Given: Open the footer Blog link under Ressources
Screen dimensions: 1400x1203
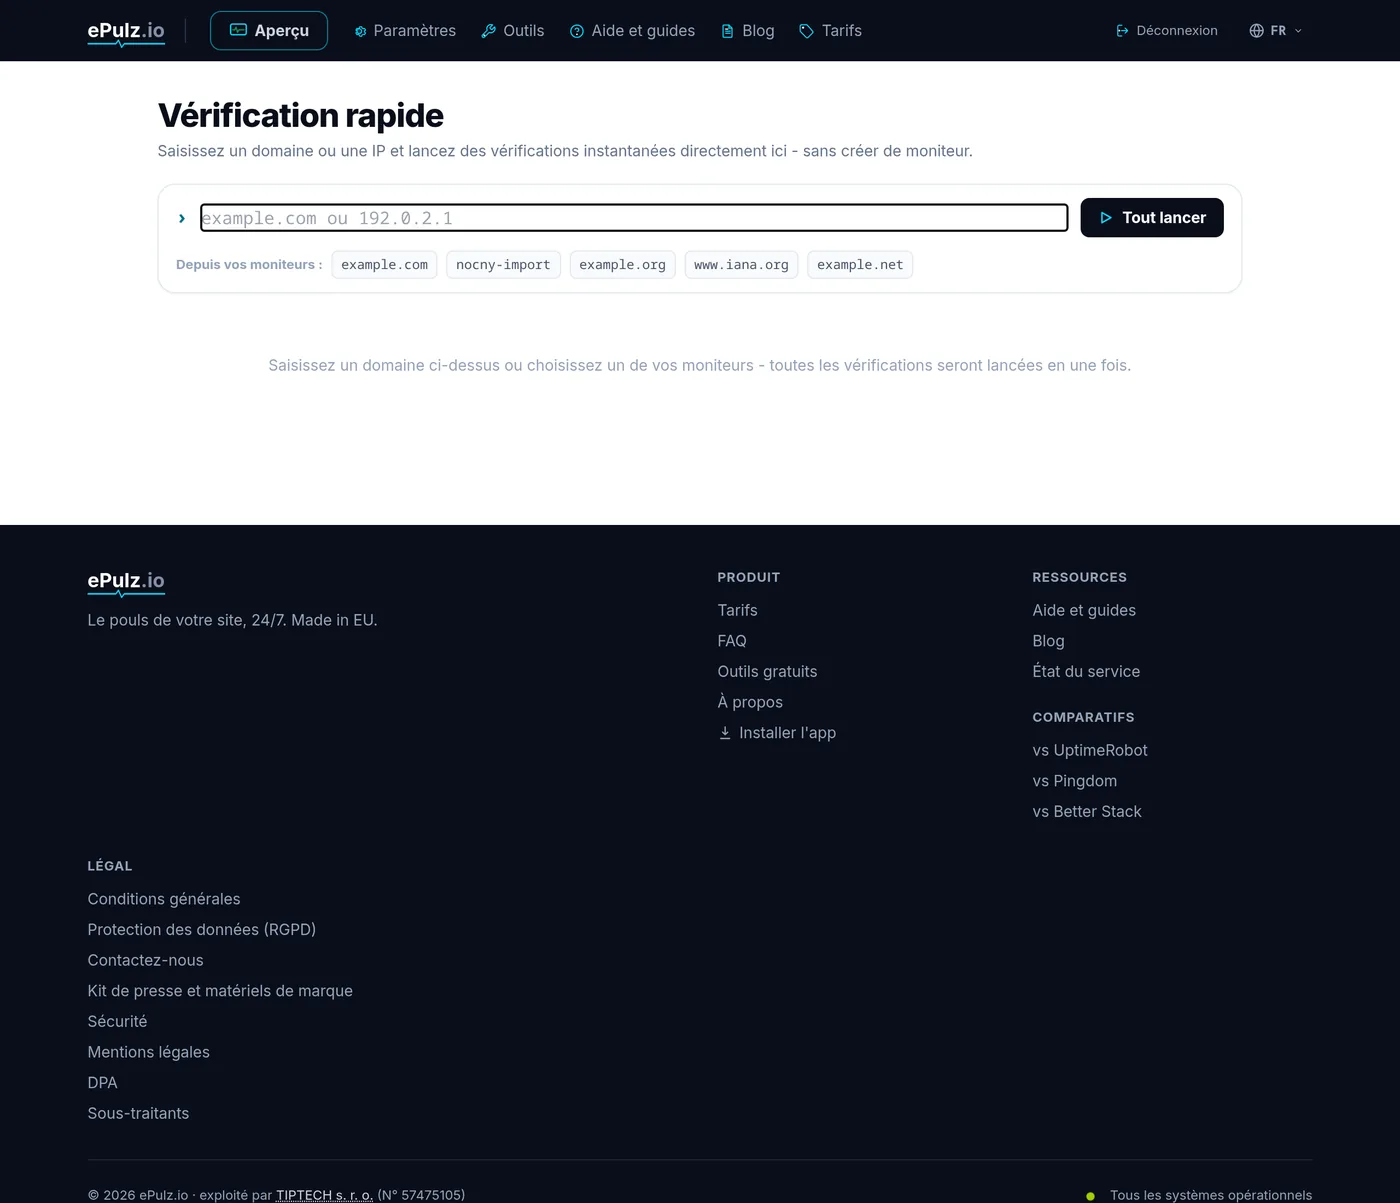Looking at the screenshot, I should [1048, 641].
